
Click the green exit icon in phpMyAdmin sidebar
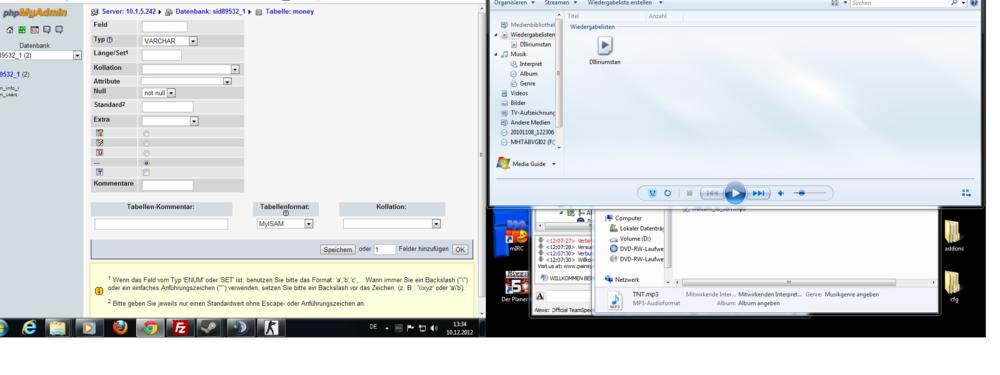point(22,30)
